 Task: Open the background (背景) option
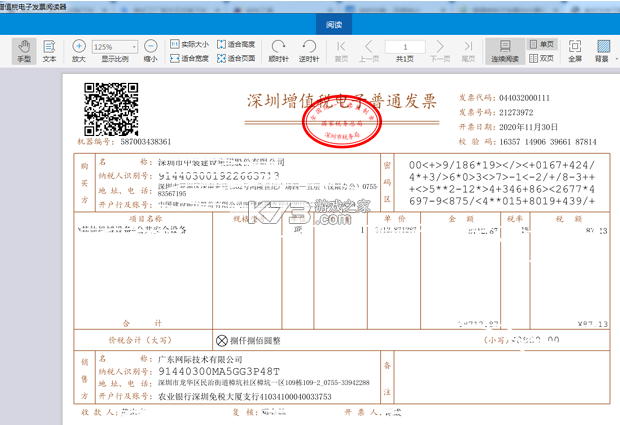(603, 51)
